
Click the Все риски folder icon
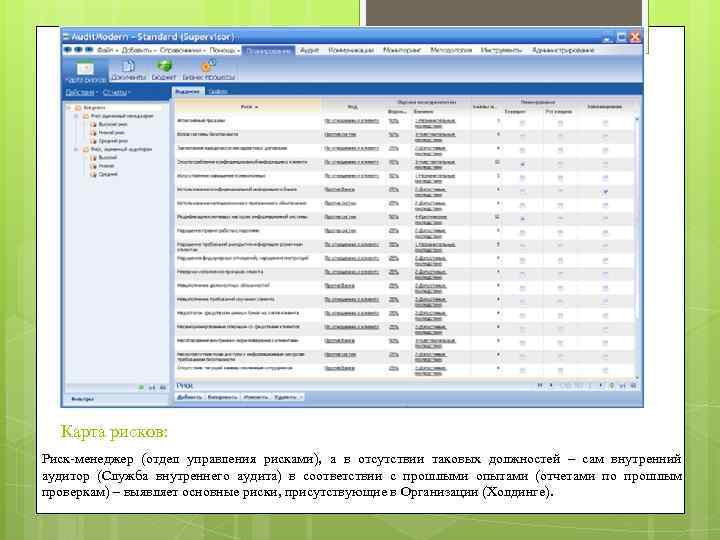(x=78, y=108)
